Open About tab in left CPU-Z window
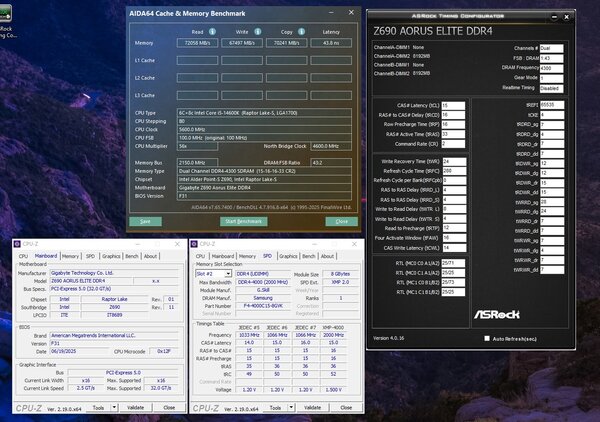The image size is (600, 422). (150, 256)
